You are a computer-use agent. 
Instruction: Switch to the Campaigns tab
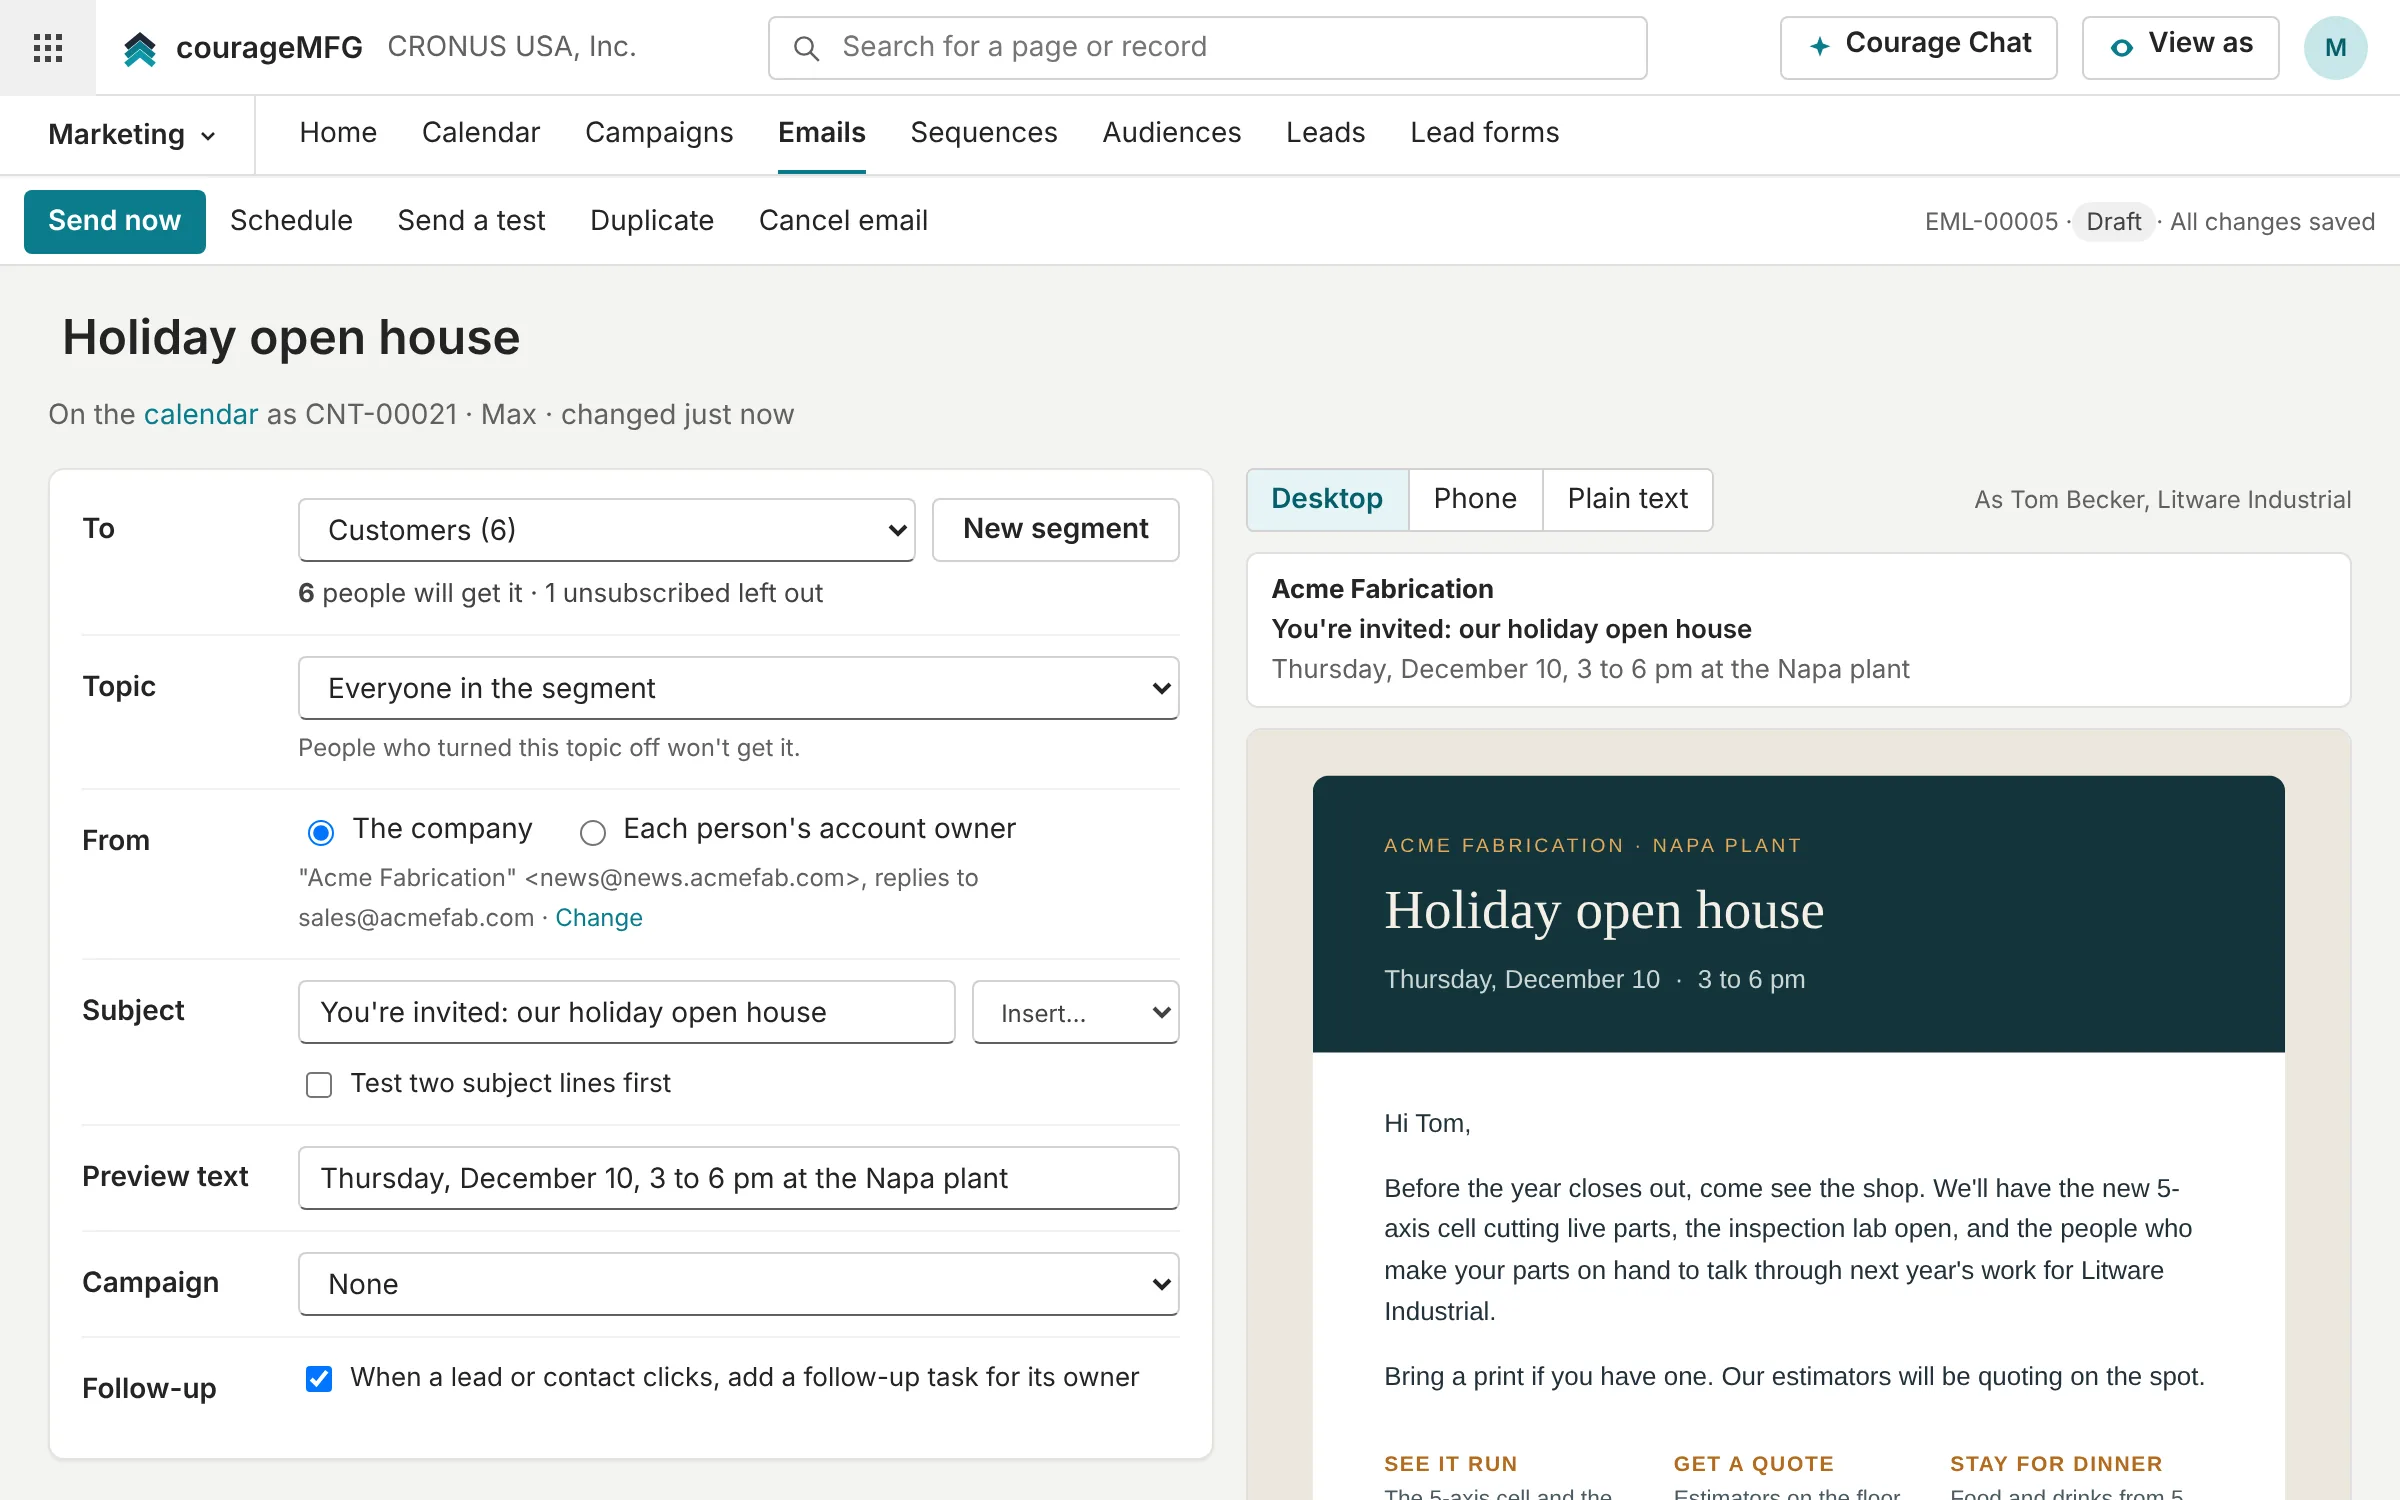[x=659, y=133]
